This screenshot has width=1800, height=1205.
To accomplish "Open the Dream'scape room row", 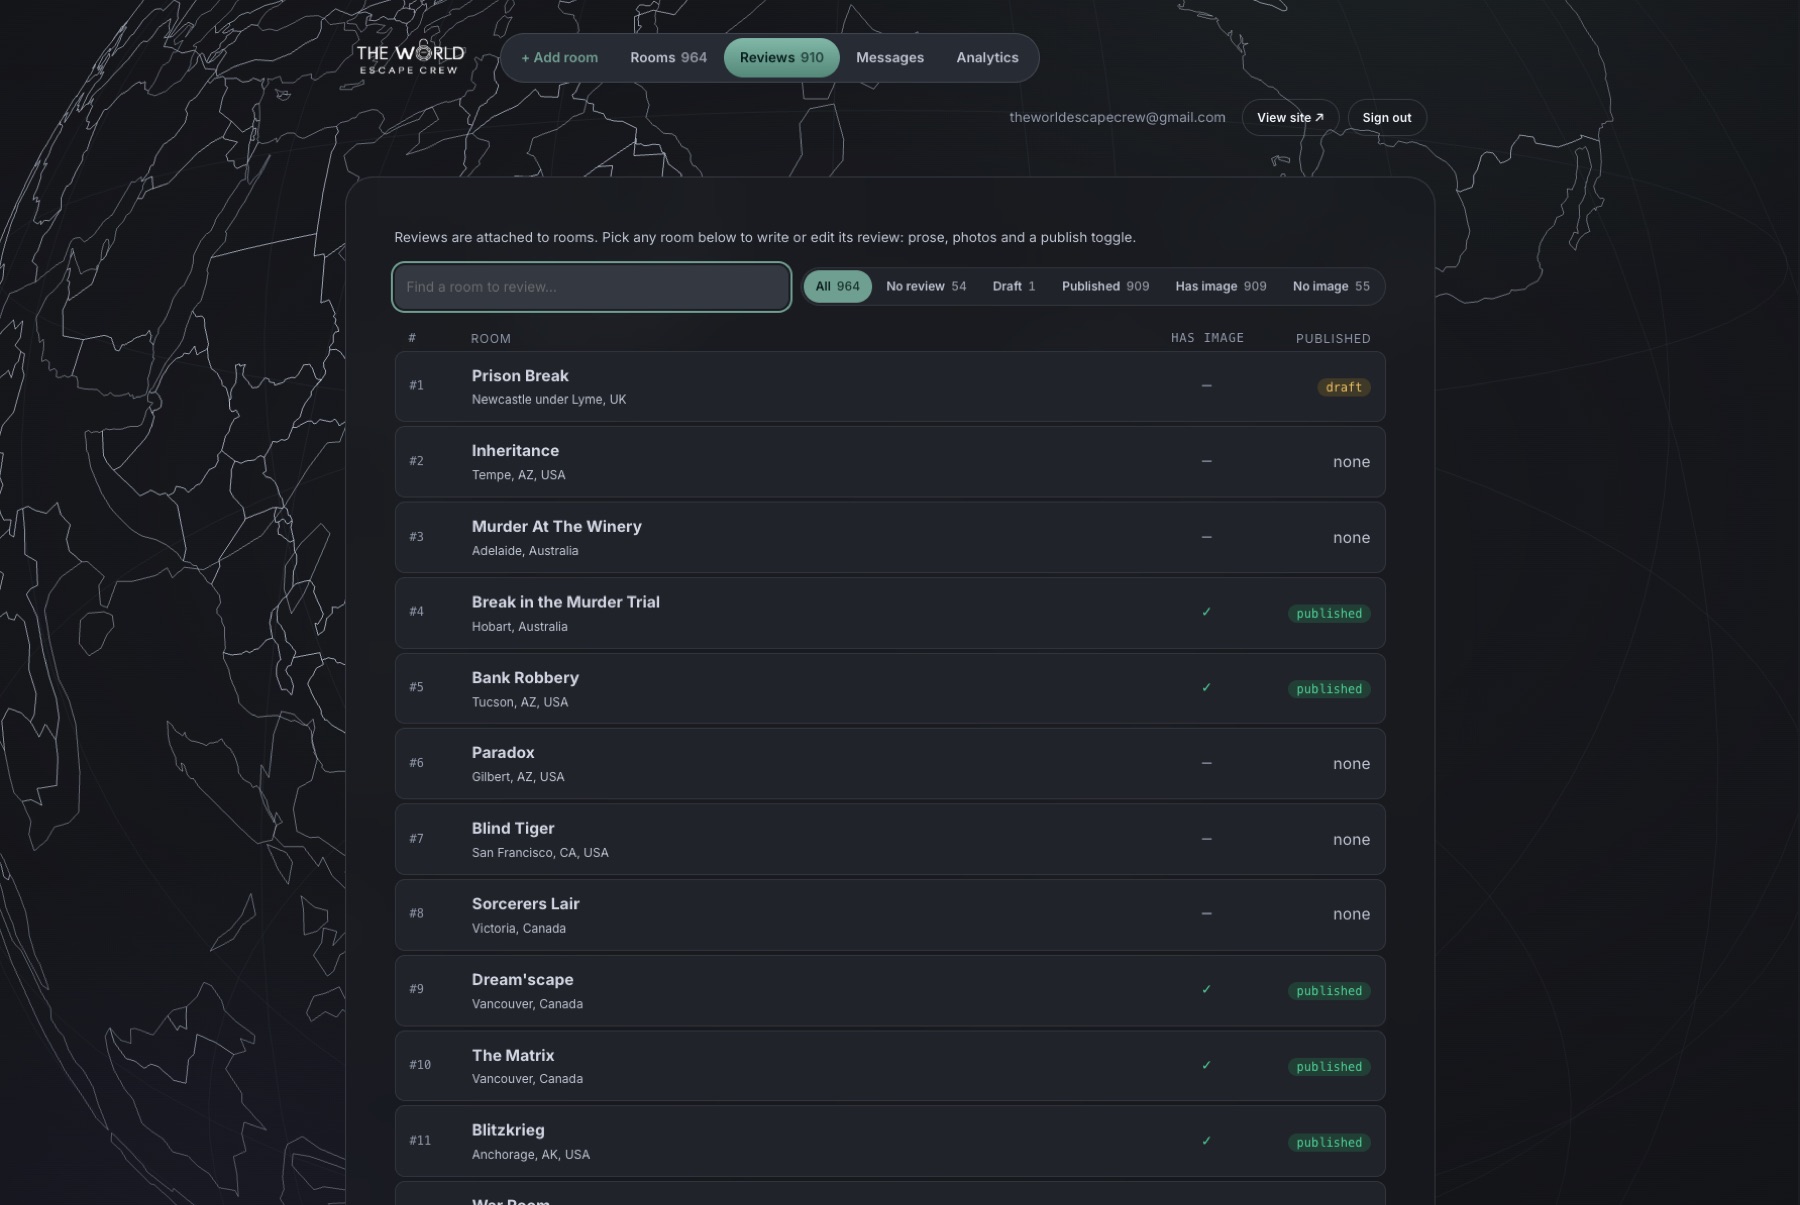I will click(x=890, y=991).
